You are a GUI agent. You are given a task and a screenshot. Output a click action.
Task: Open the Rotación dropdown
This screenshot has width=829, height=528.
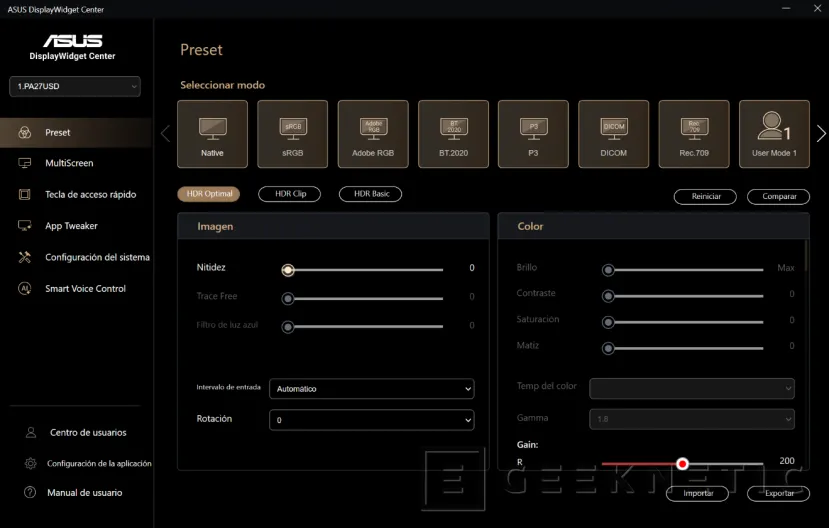coord(372,421)
